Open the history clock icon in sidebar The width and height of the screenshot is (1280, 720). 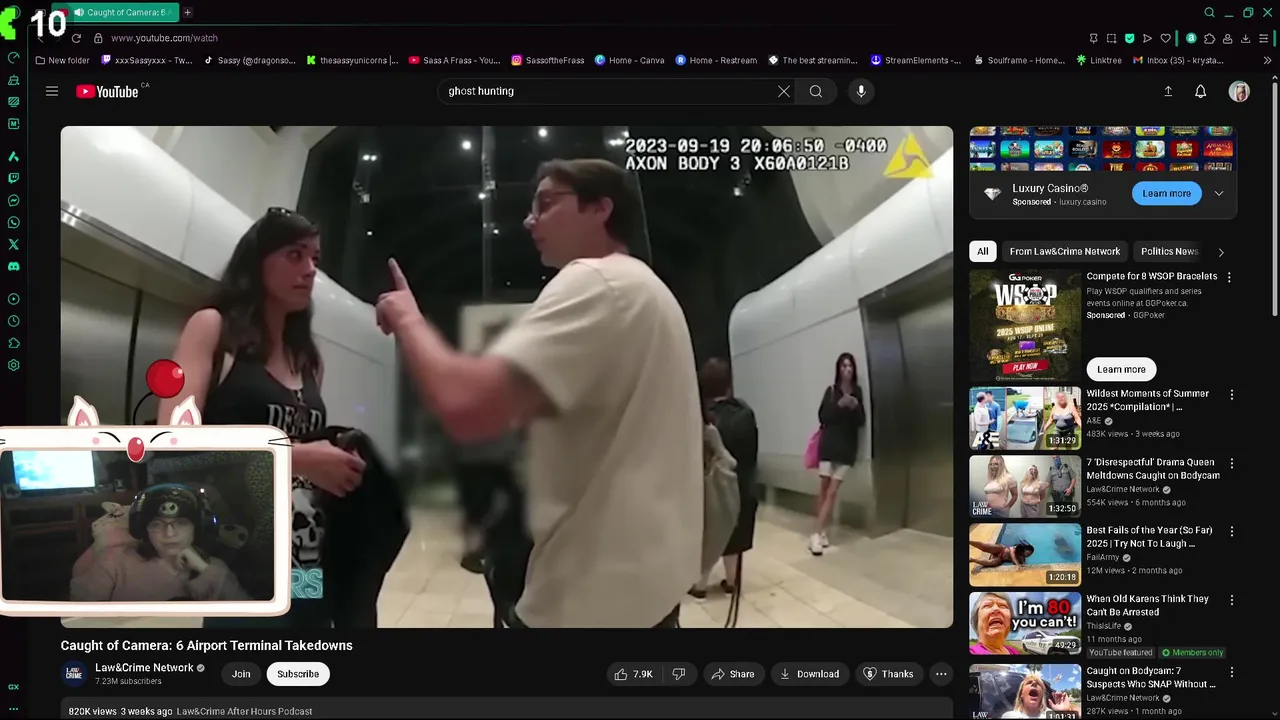[x=14, y=321]
